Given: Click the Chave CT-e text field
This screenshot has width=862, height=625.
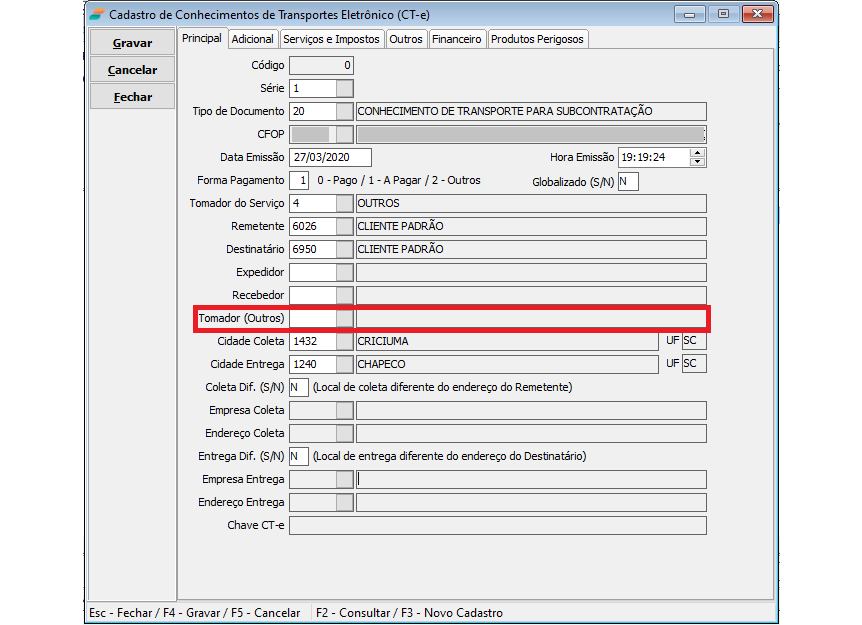Looking at the screenshot, I should click(x=497, y=525).
